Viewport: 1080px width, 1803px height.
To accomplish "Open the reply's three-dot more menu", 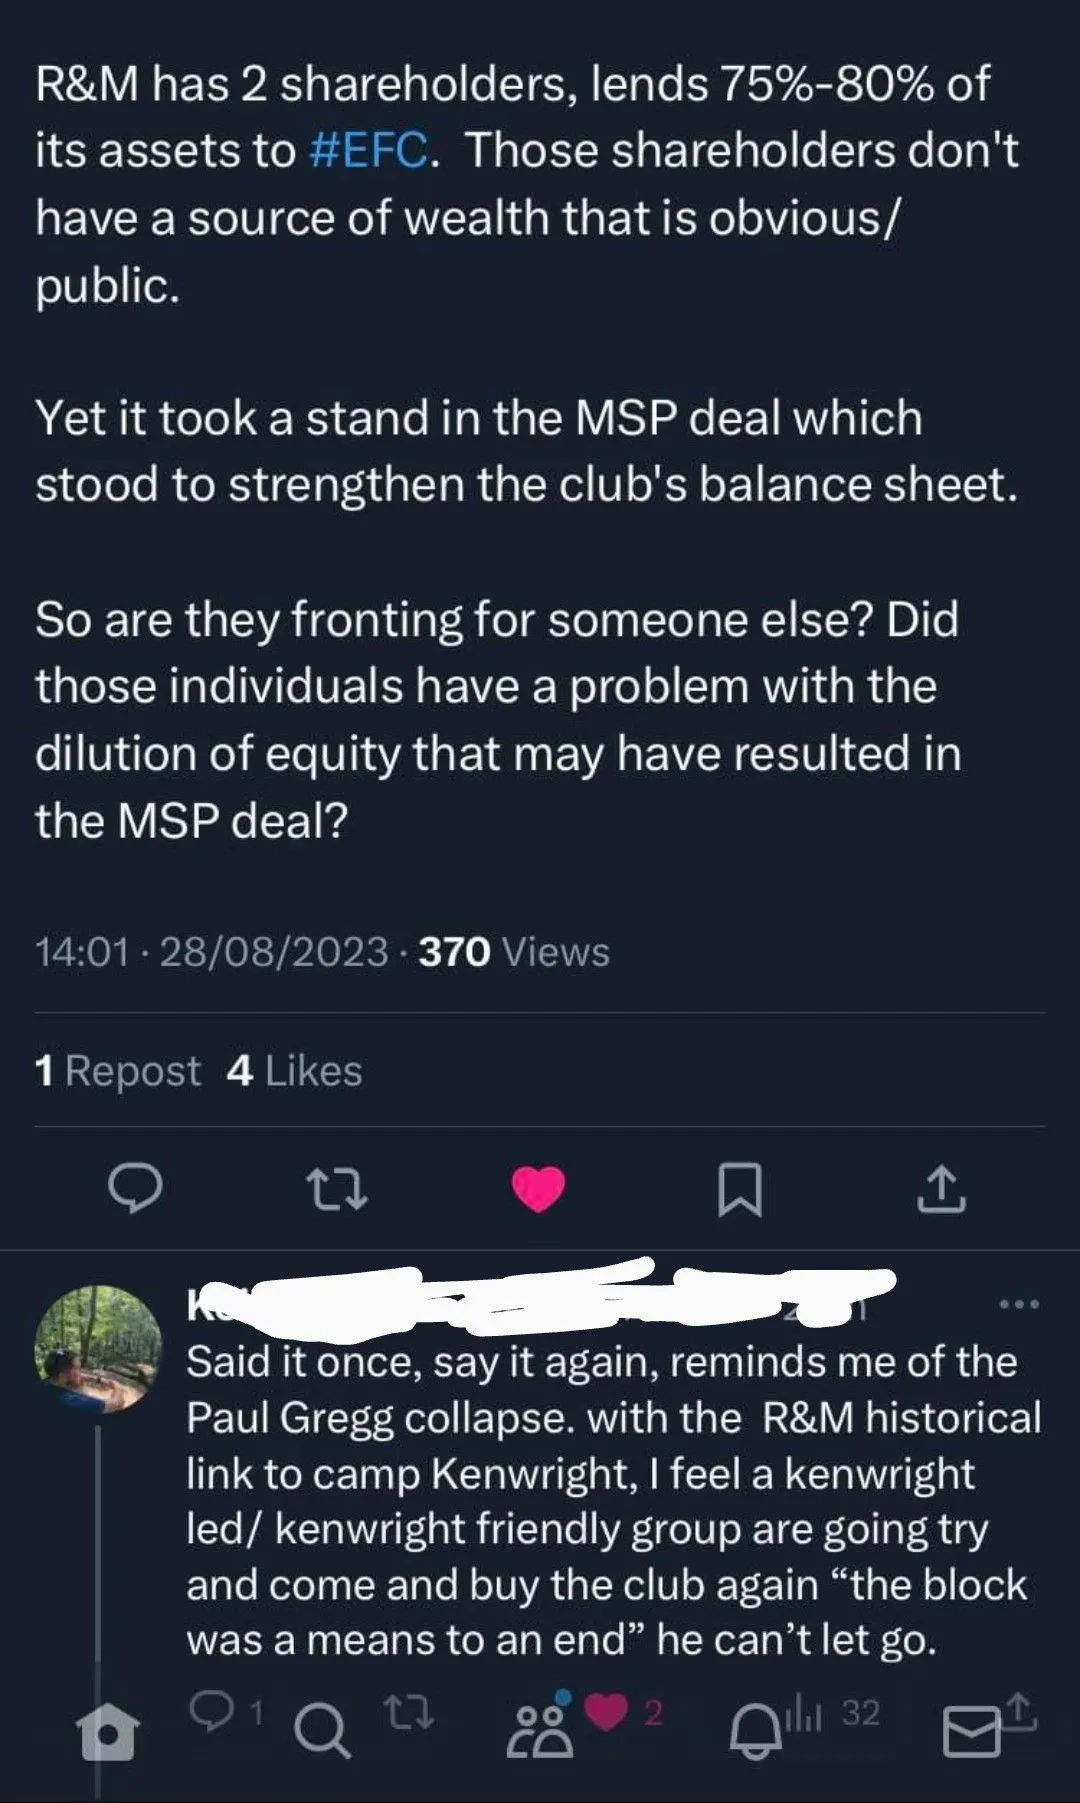I will click(x=1019, y=1304).
